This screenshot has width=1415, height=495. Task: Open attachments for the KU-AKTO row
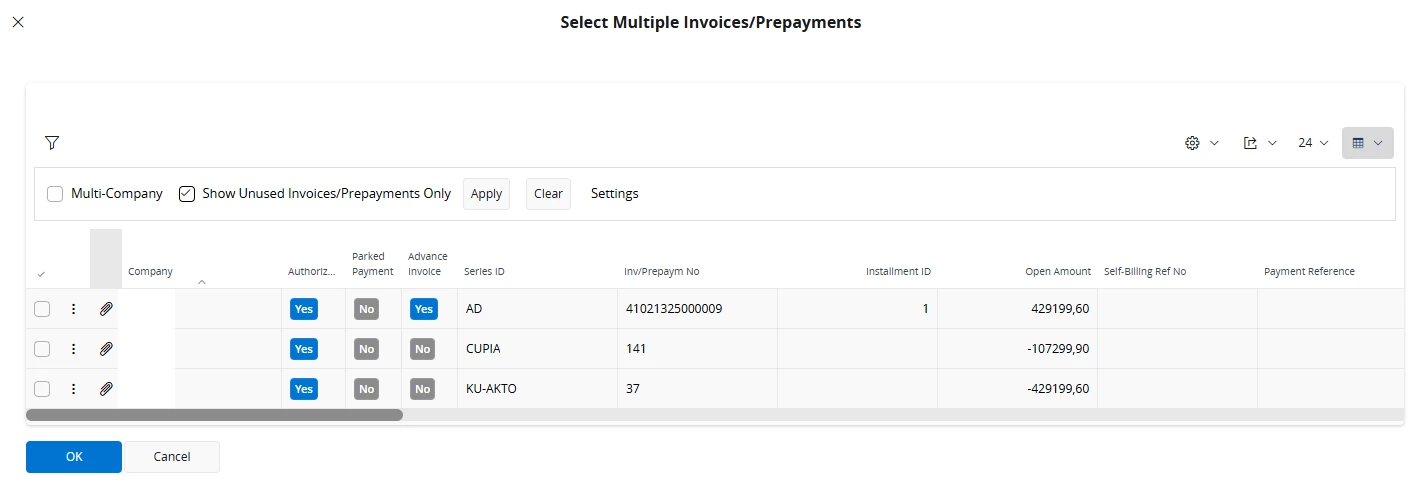[x=106, y=389]
